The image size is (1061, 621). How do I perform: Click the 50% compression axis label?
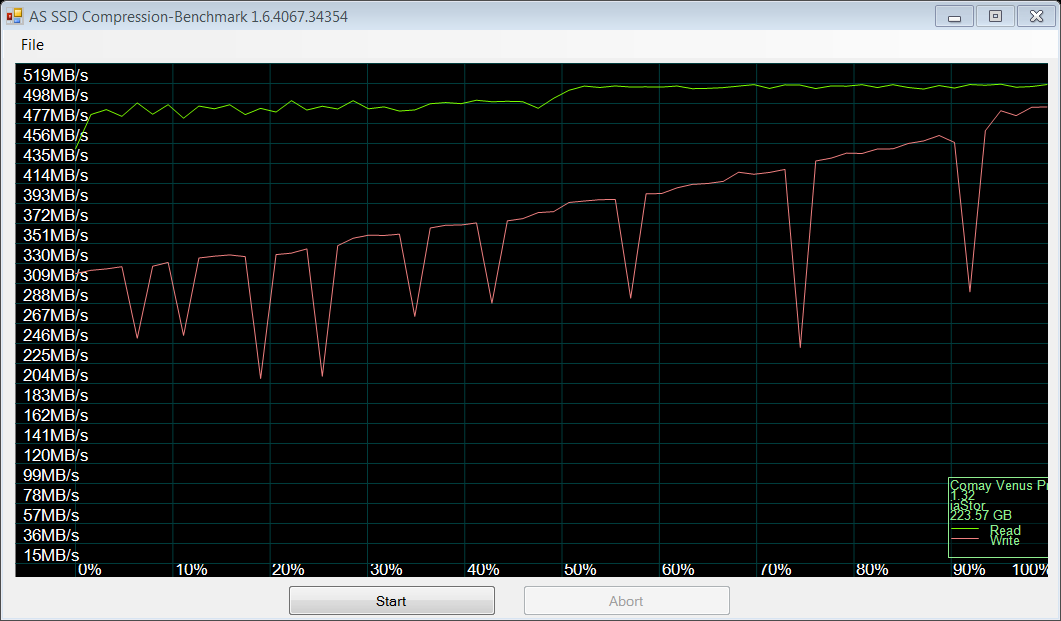[581, 570]
